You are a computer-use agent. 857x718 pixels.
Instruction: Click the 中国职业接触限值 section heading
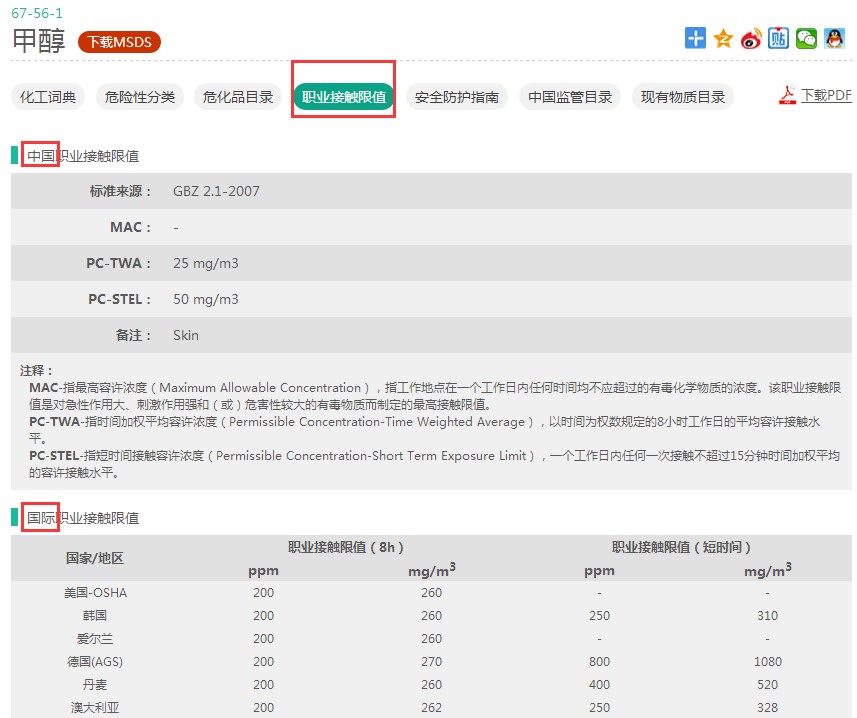[x=83, y=156]
